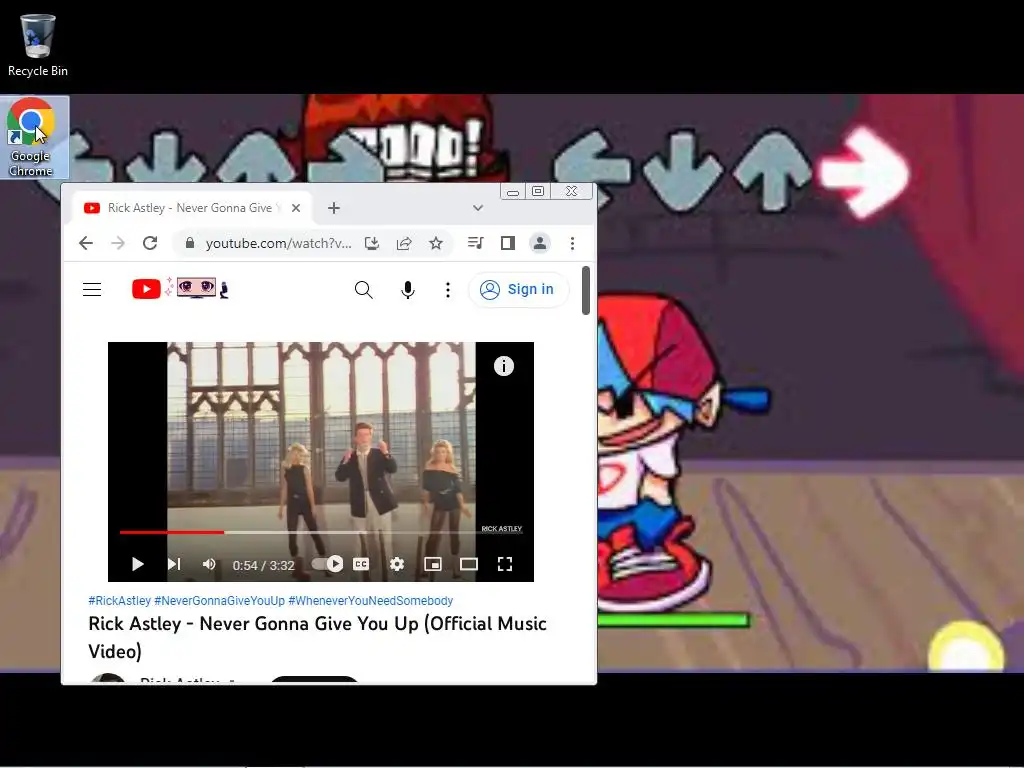Screen dimensions: 1024x768
Task: Open the Recycle Bin desktop icon
Action: [x=37, y=46]
